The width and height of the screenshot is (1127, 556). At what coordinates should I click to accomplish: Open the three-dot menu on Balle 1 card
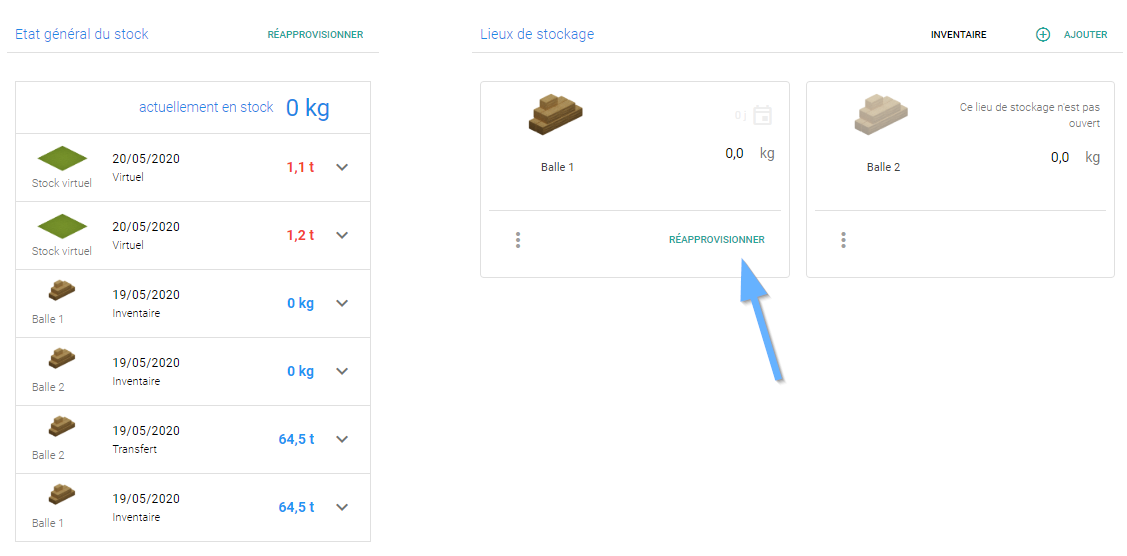point(518,240)
